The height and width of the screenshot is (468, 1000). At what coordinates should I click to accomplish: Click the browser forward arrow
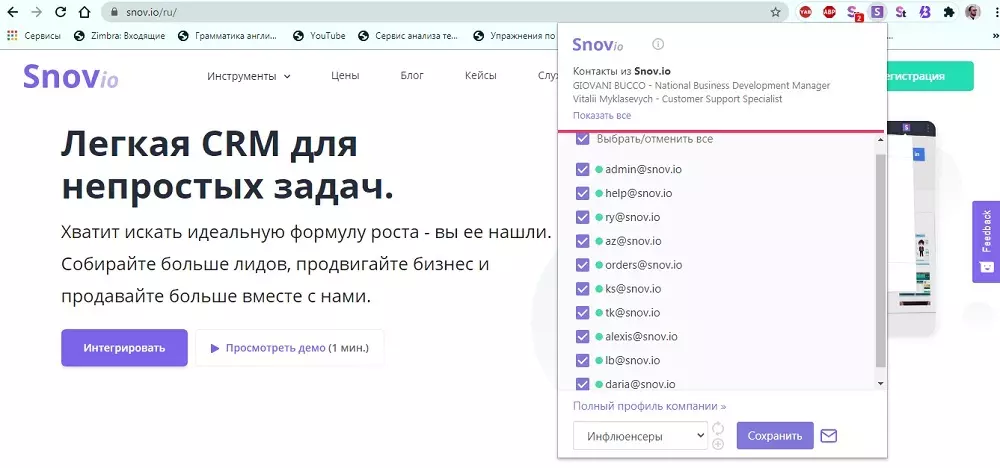pos(36,12)
